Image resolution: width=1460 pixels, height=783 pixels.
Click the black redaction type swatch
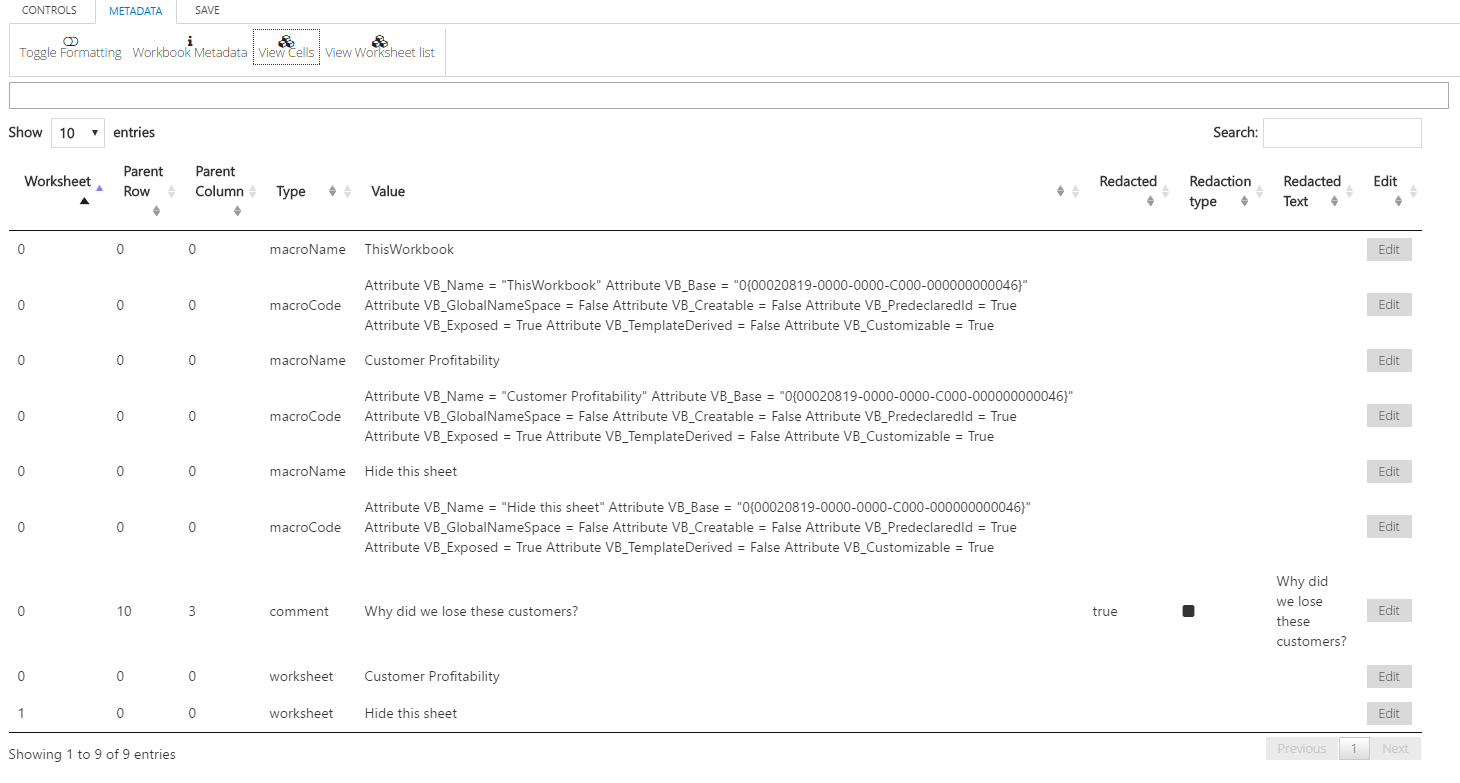click(1188, 611)
